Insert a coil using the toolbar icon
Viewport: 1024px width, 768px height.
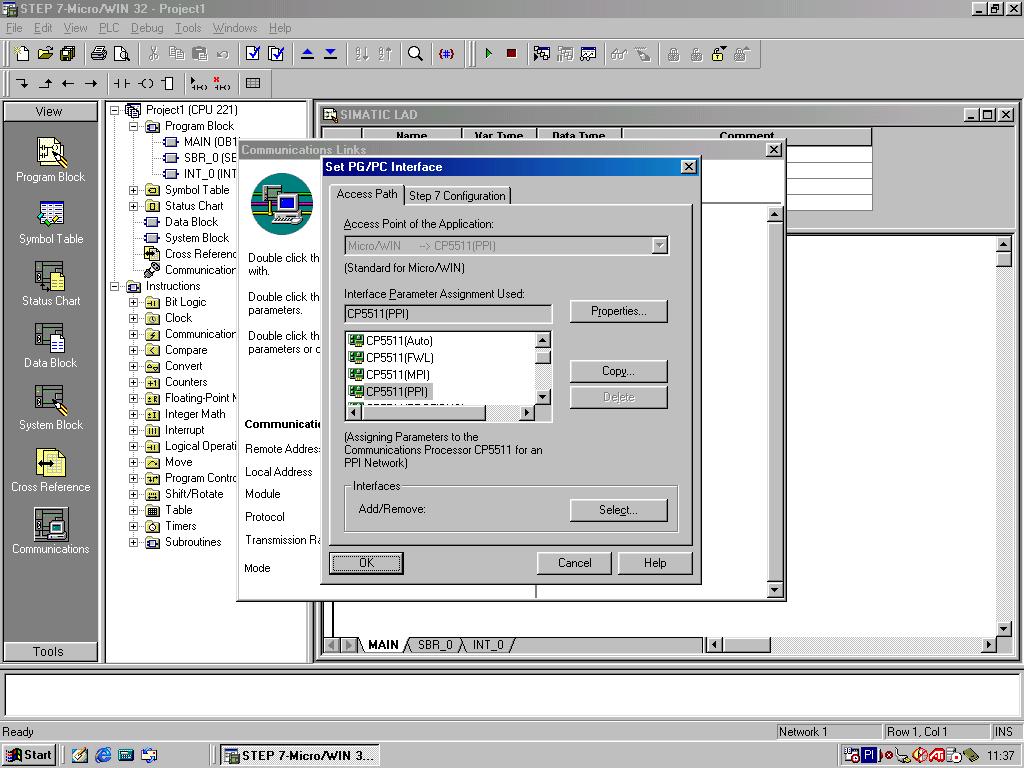(x=146, y=83)
